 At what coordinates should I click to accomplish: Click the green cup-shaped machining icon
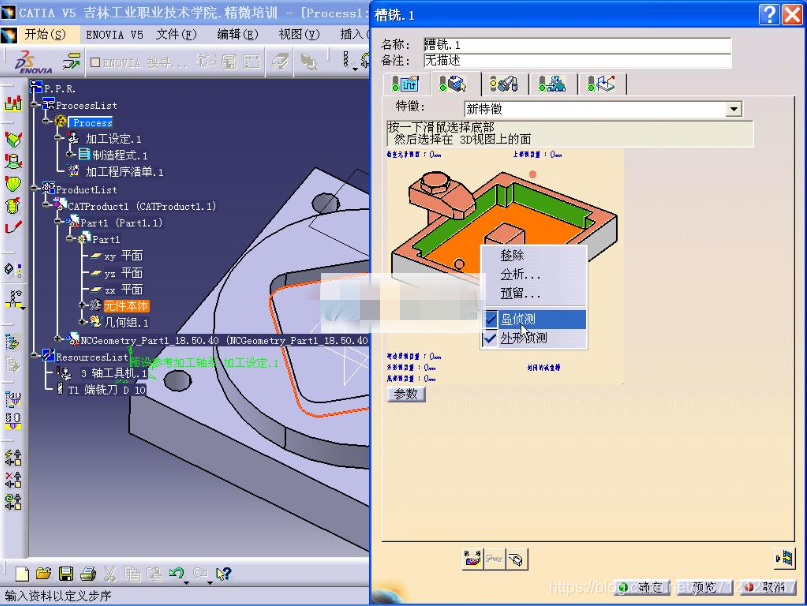[x=13, y=205]
